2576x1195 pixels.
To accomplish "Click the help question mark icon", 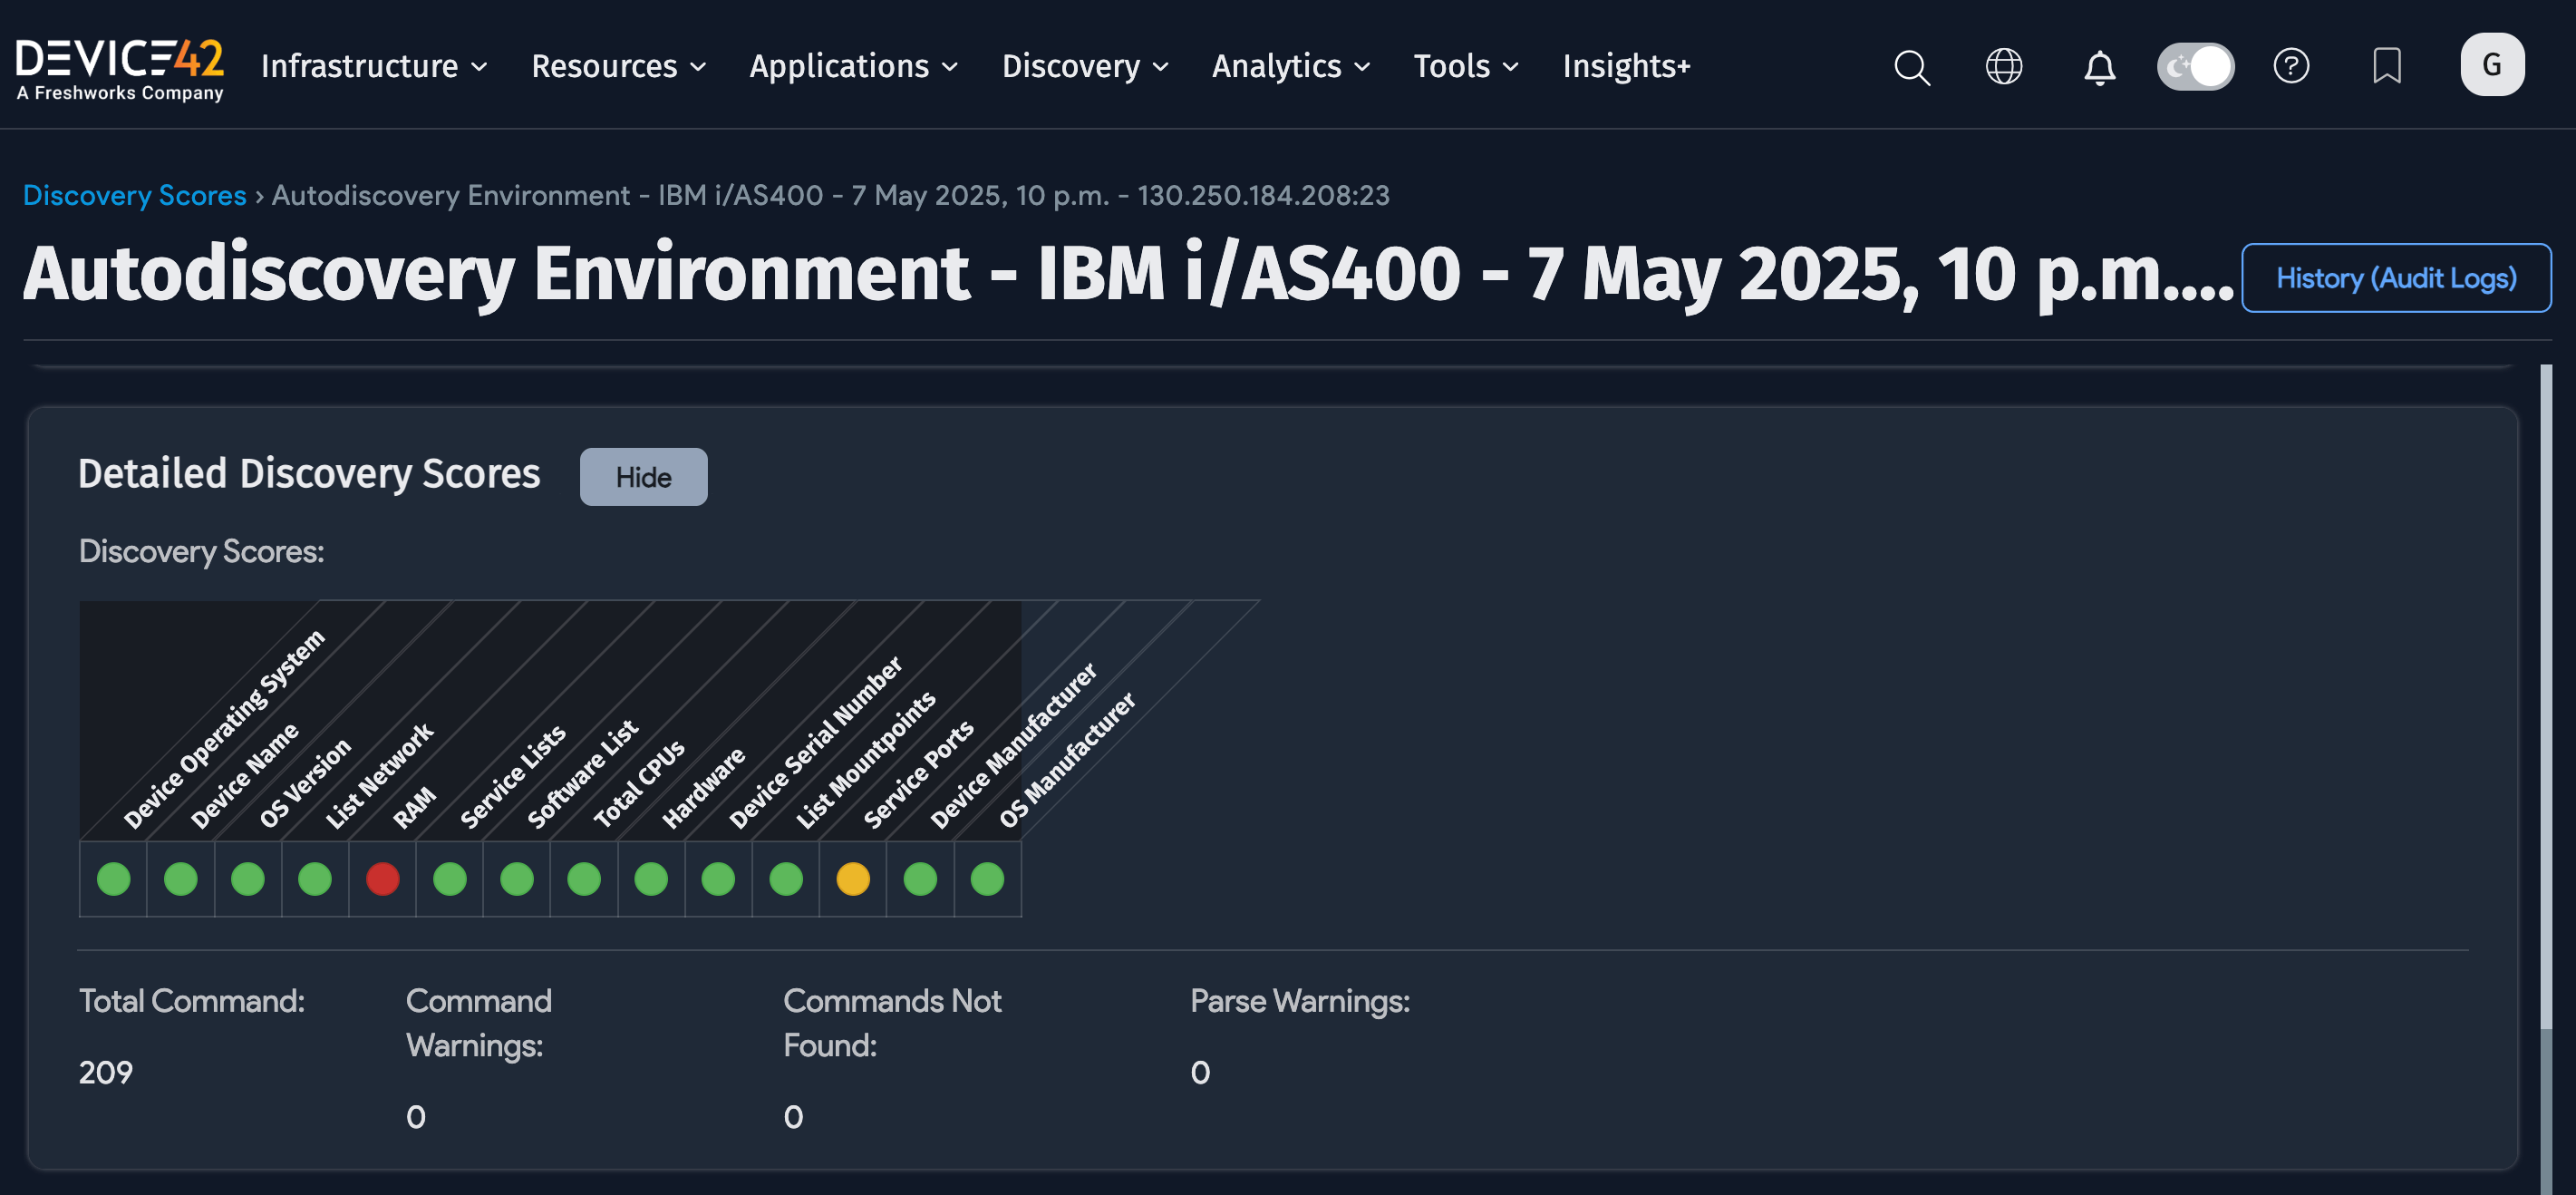I will pos(2290,67).
